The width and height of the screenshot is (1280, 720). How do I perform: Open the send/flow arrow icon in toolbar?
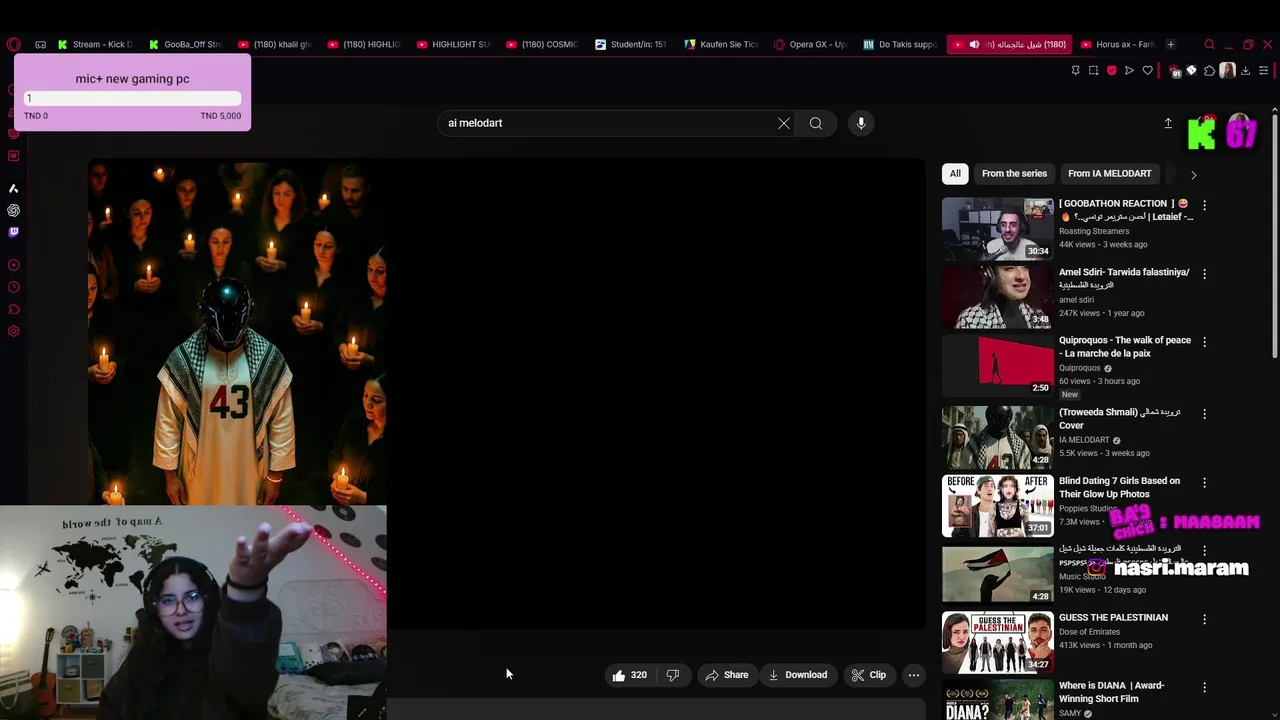tap(1129, 70)
